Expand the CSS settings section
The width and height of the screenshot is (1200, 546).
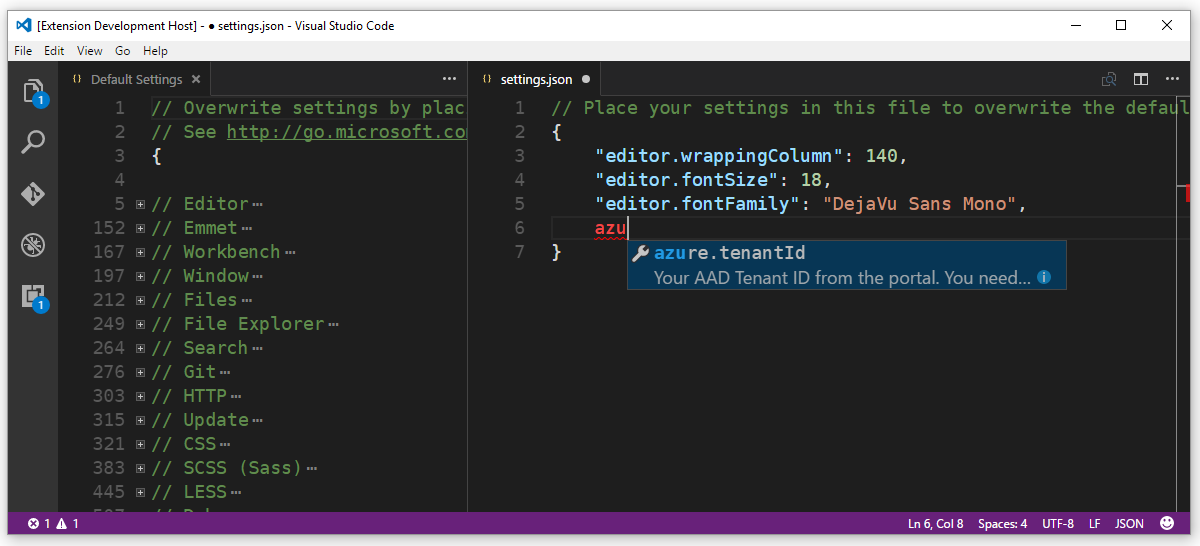141,444
